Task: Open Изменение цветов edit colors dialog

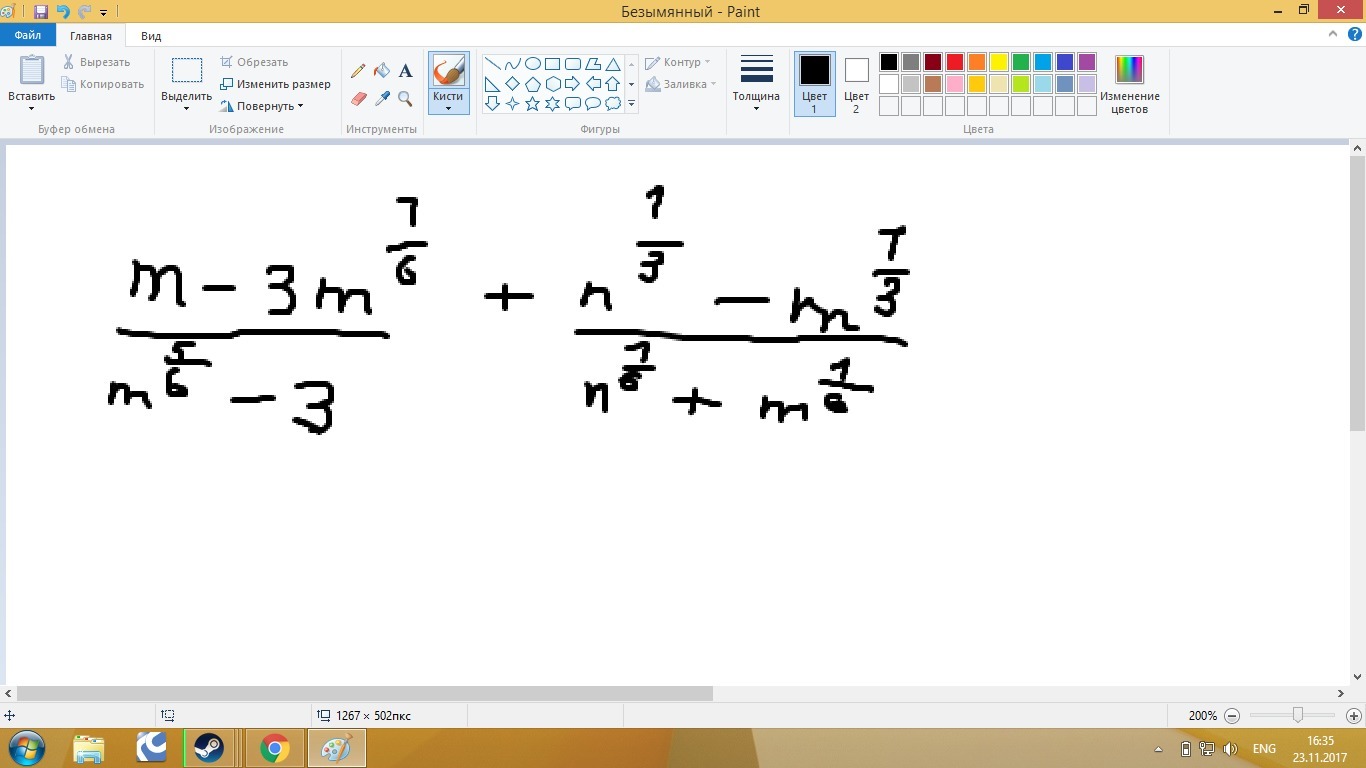Action: 1129,83
